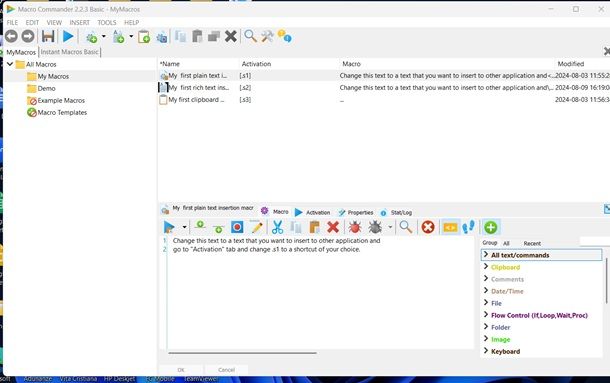Open the FILE menu

click(12, 23)
